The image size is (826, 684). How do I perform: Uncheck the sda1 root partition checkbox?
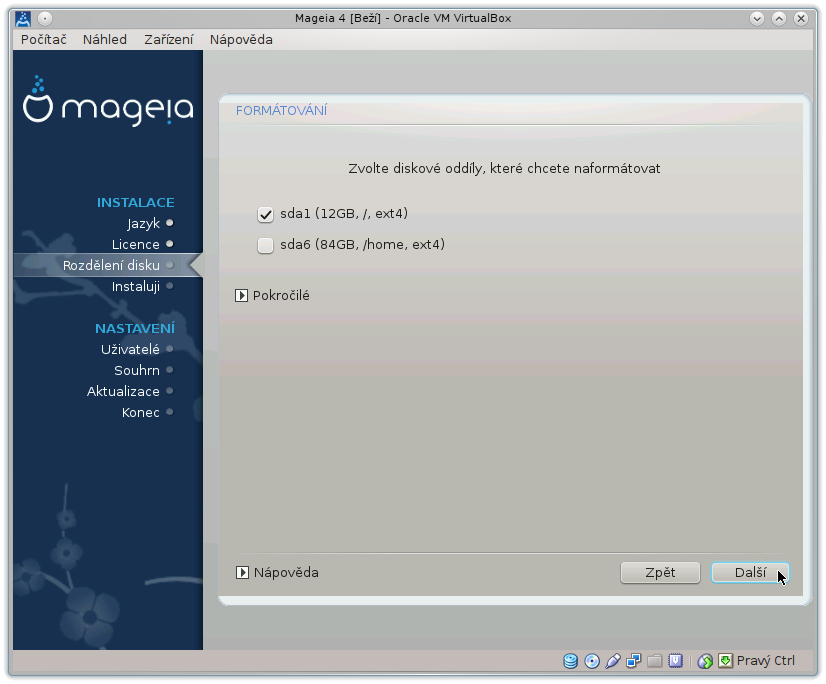[x=266, y=214]
